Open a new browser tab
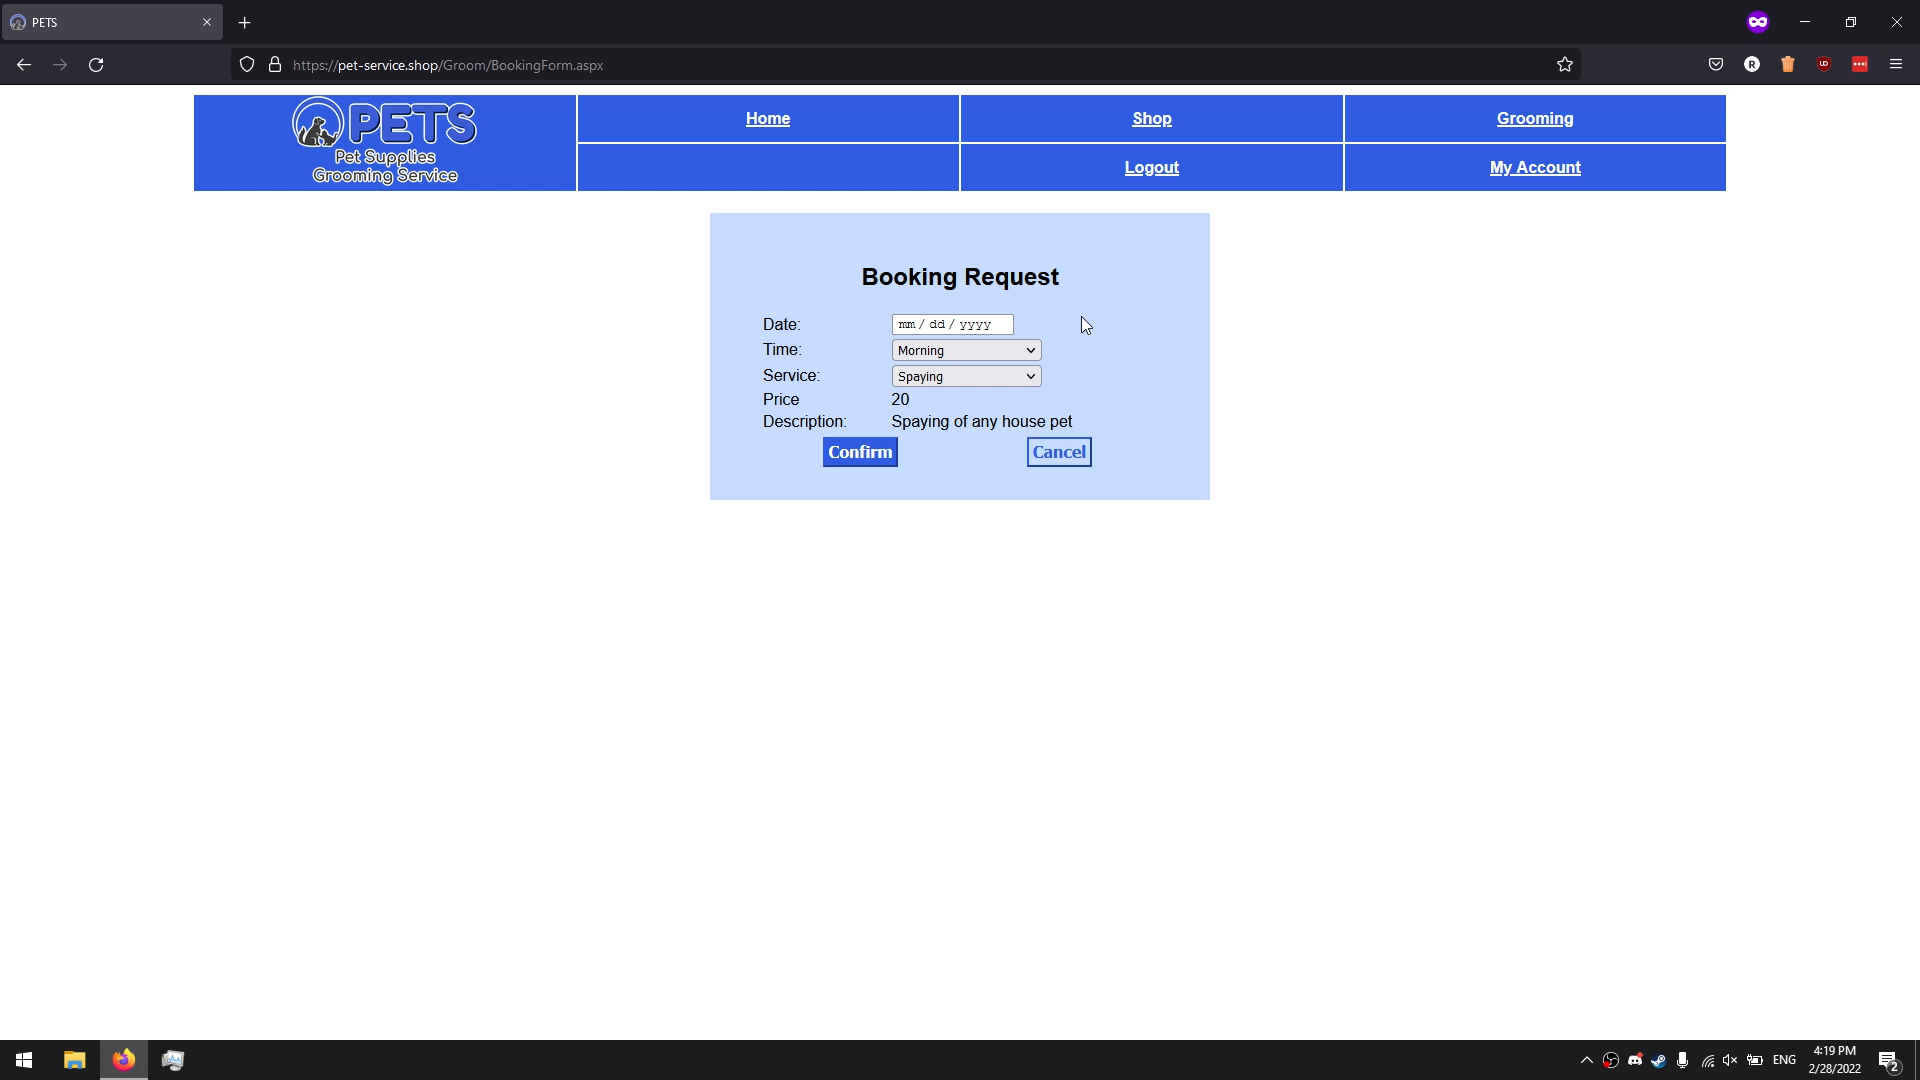The width and height of the screenshot is (1920, 1080). [x=245, y=22]
